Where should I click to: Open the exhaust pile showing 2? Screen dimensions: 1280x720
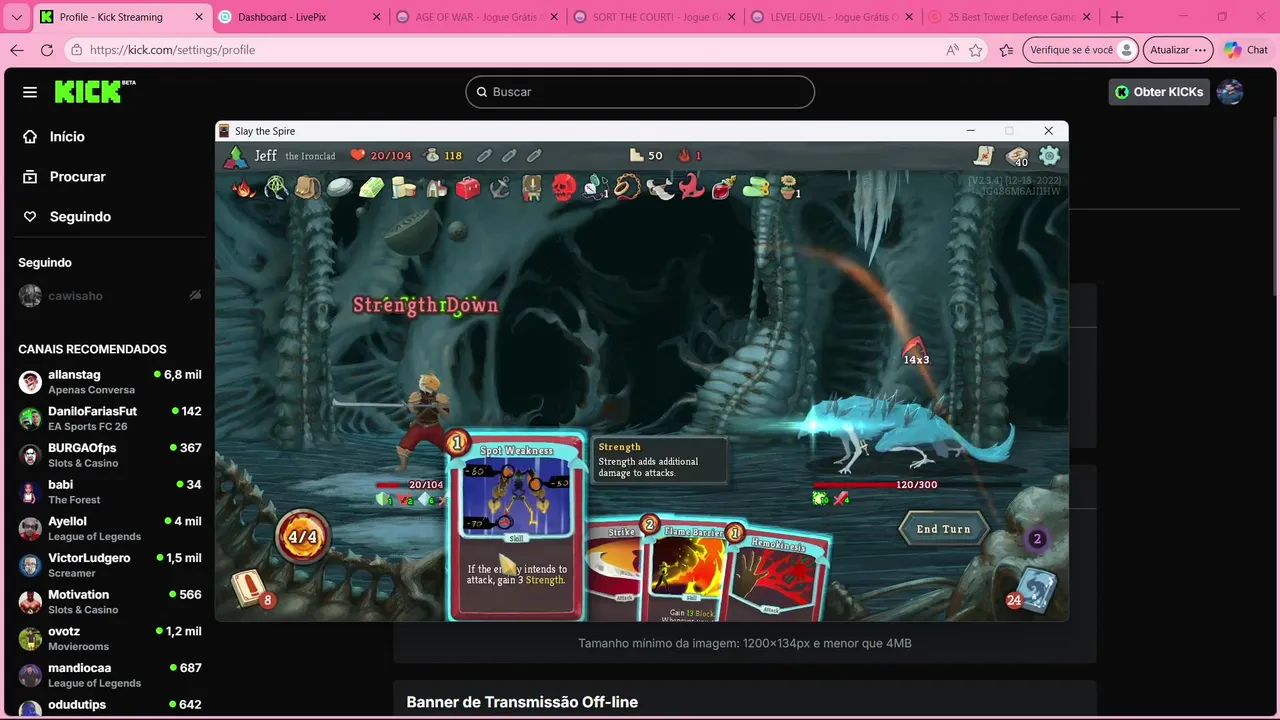click(x=1036, y=539)
